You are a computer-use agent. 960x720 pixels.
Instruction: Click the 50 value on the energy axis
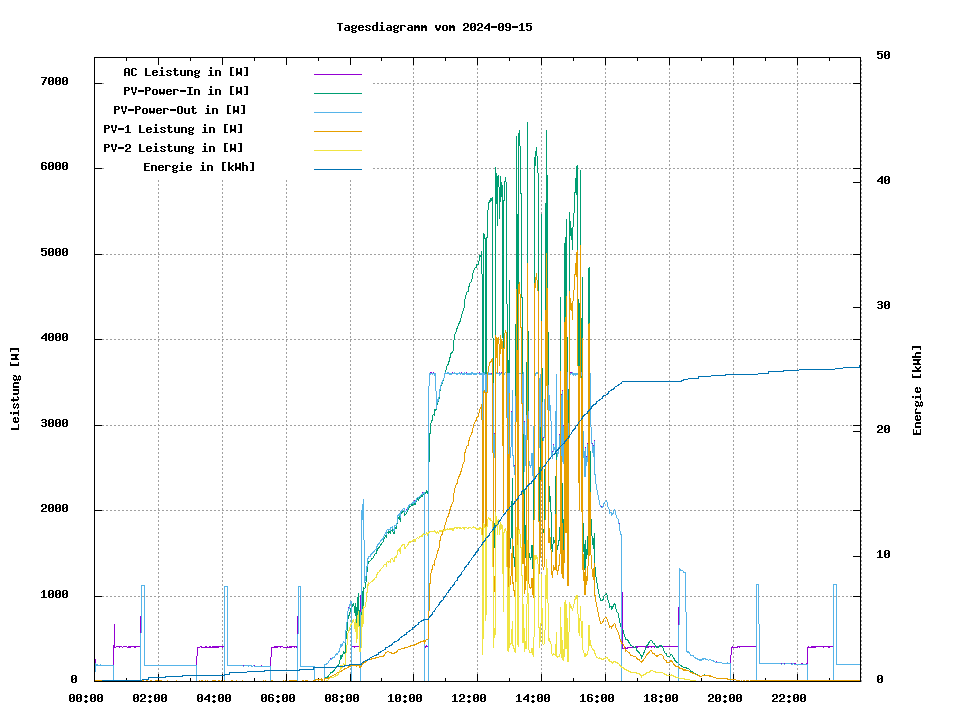pos(883,56)
